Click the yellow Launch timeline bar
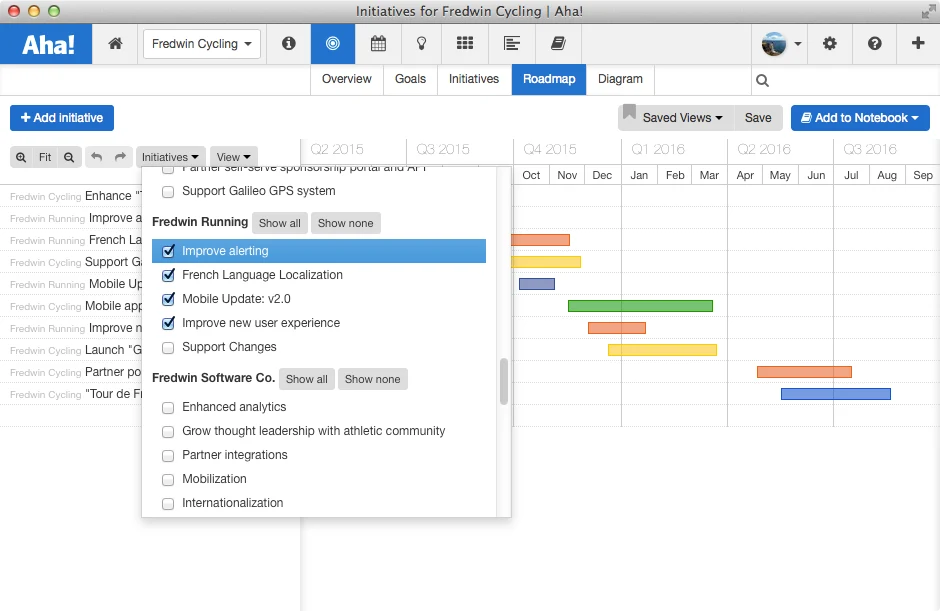The height and width of the screenshot is (611, 940). pos(662,350)
